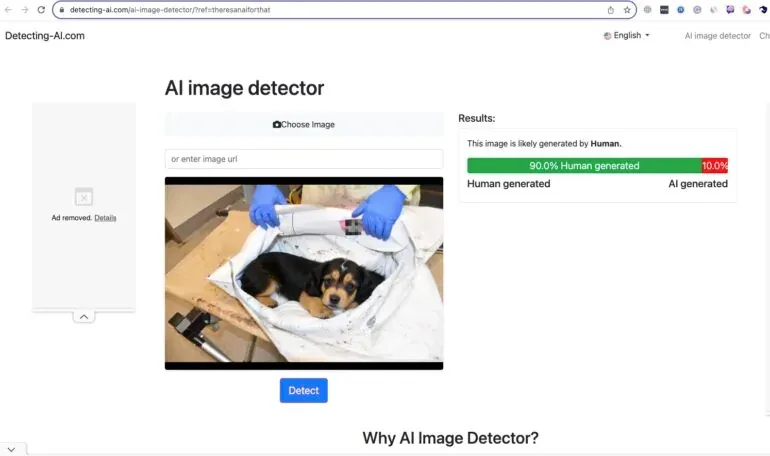This screenshot has width=770, height=456.
Task: Go forward with the browser forward arrow
Action: point(25,10)
